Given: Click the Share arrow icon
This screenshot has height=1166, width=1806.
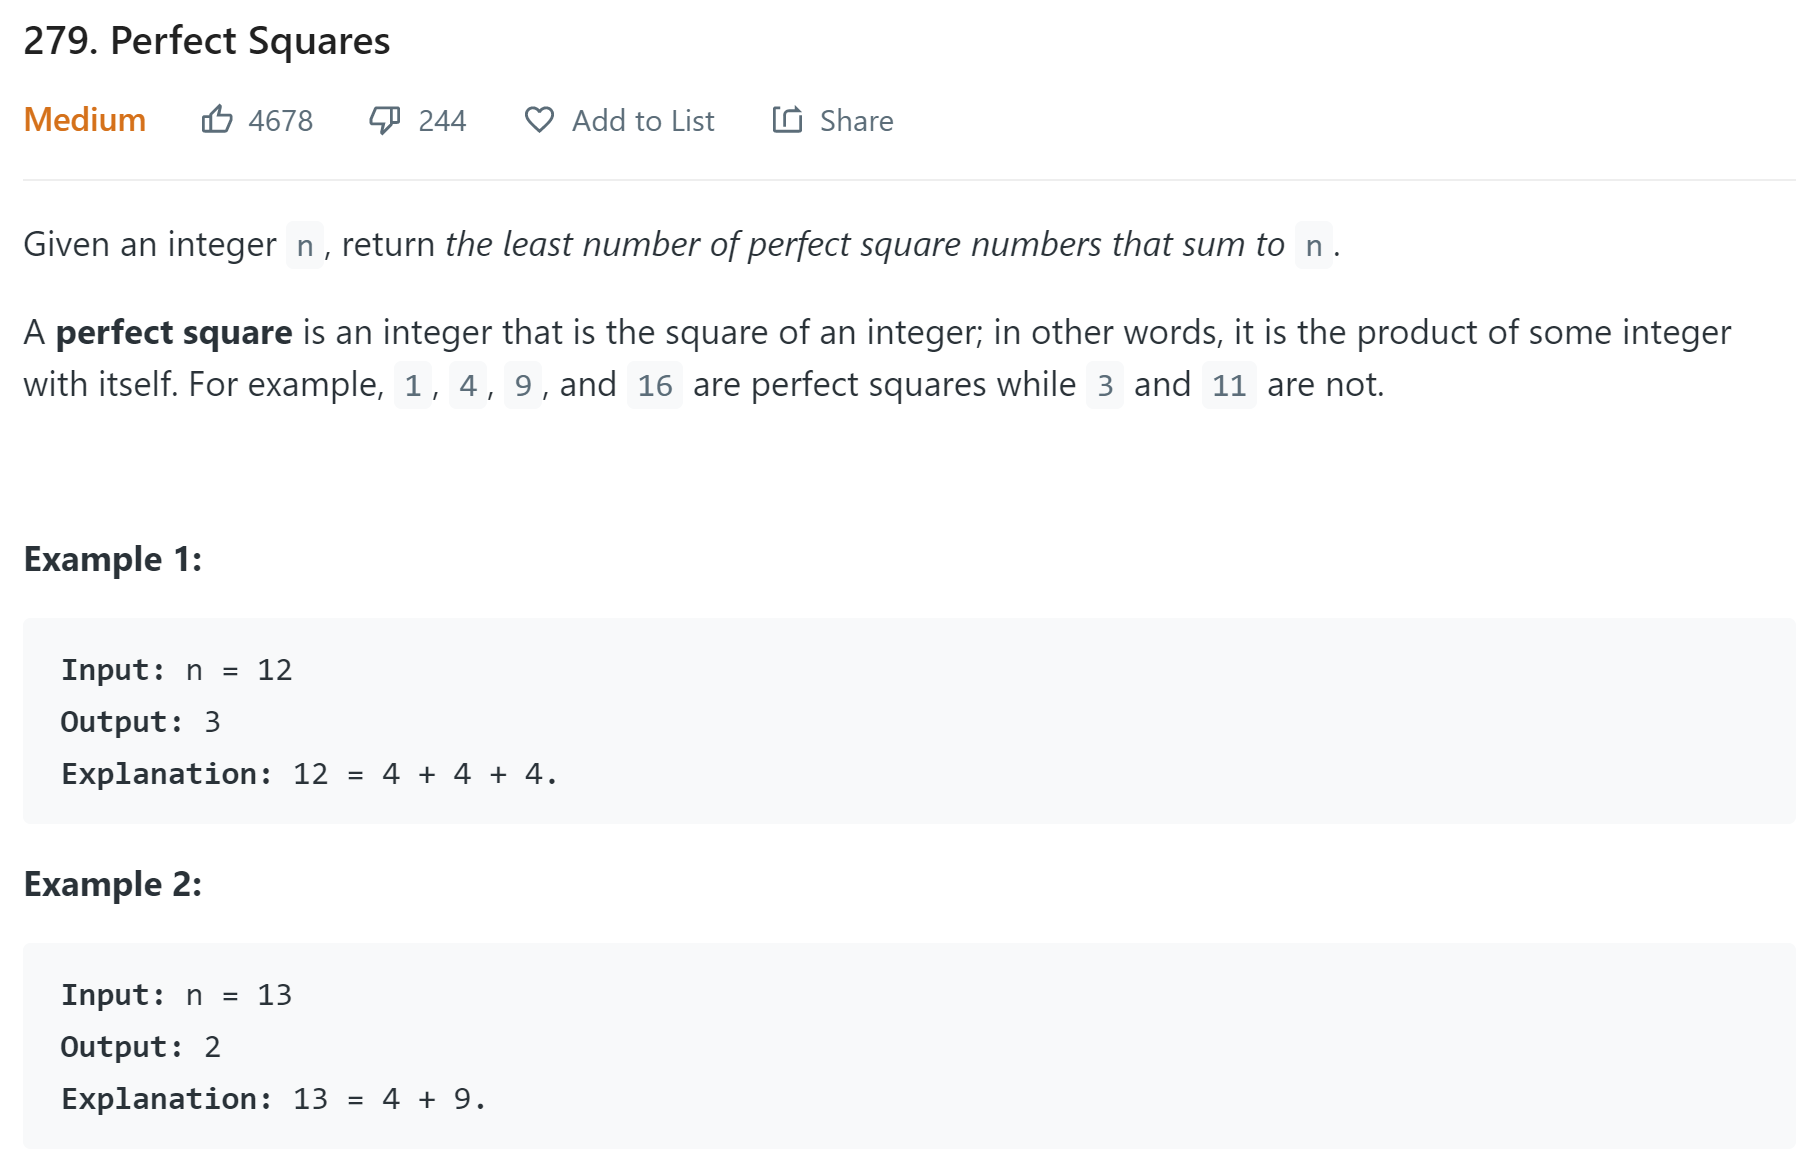Looking at the screenshot, I should [x=787, y=119].
